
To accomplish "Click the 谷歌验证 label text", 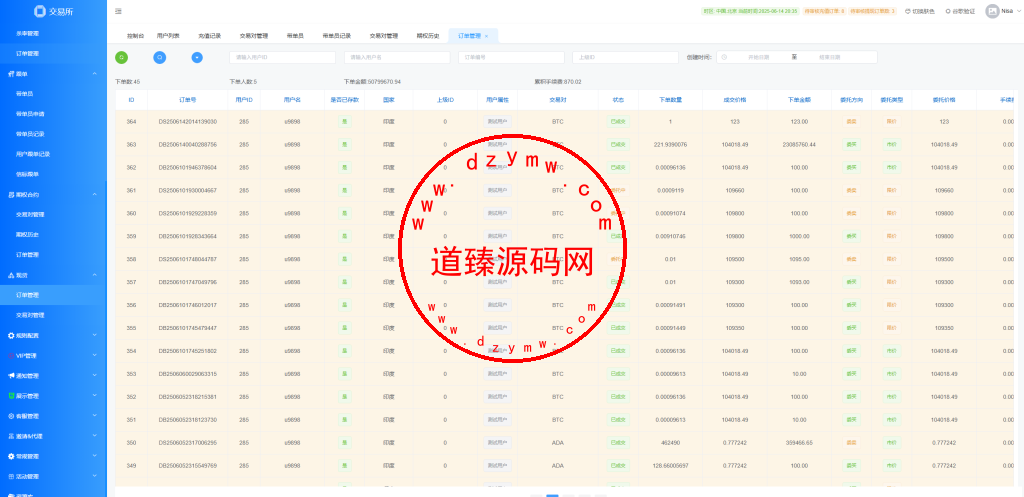I will click(x=963, y=11).
